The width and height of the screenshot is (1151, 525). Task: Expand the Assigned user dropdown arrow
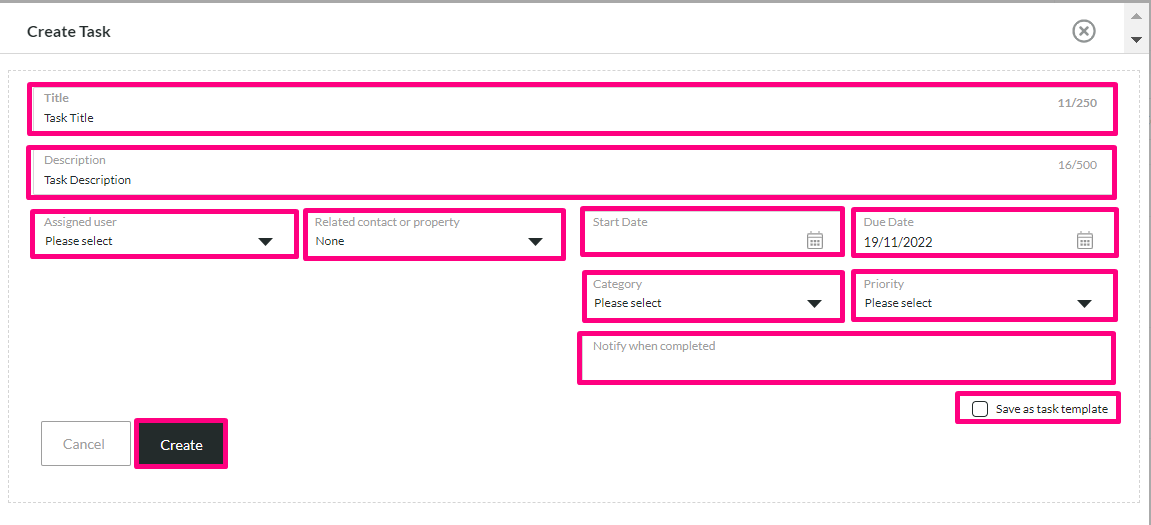coord(266,242)
